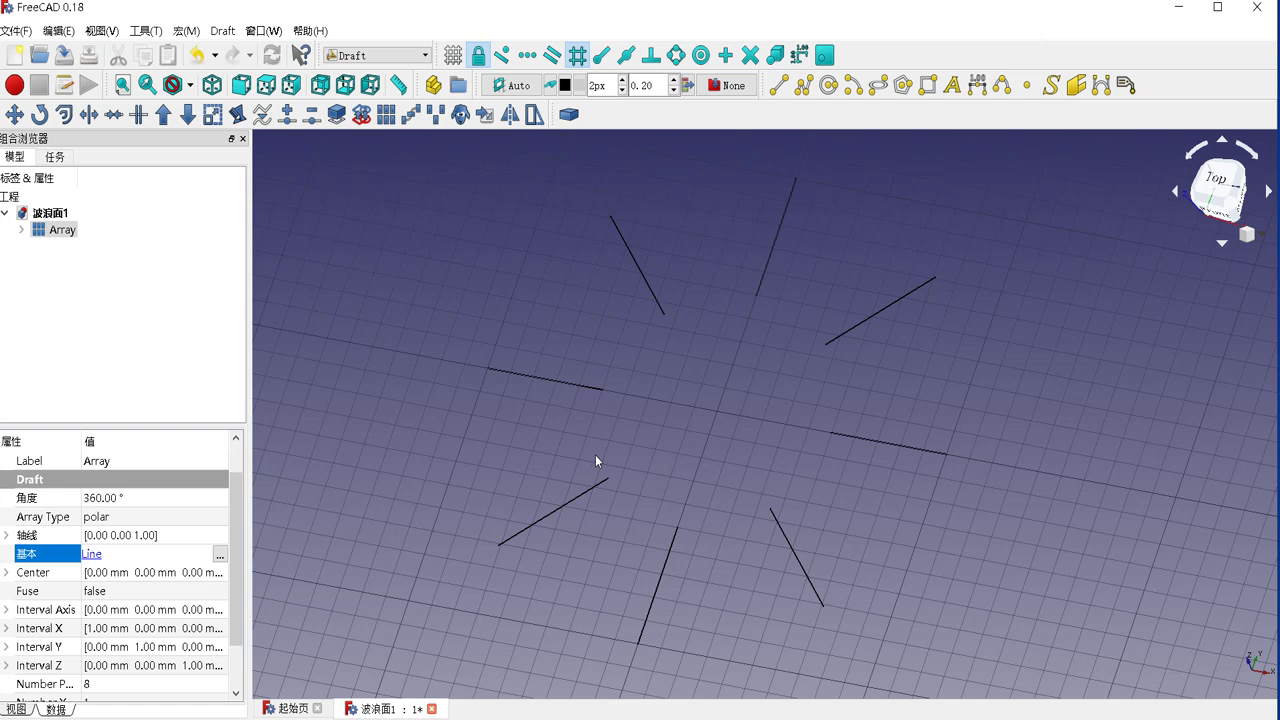Open the draw style dropdown arrow
This screenshot has width=1280, height=720.
point(190,85)
